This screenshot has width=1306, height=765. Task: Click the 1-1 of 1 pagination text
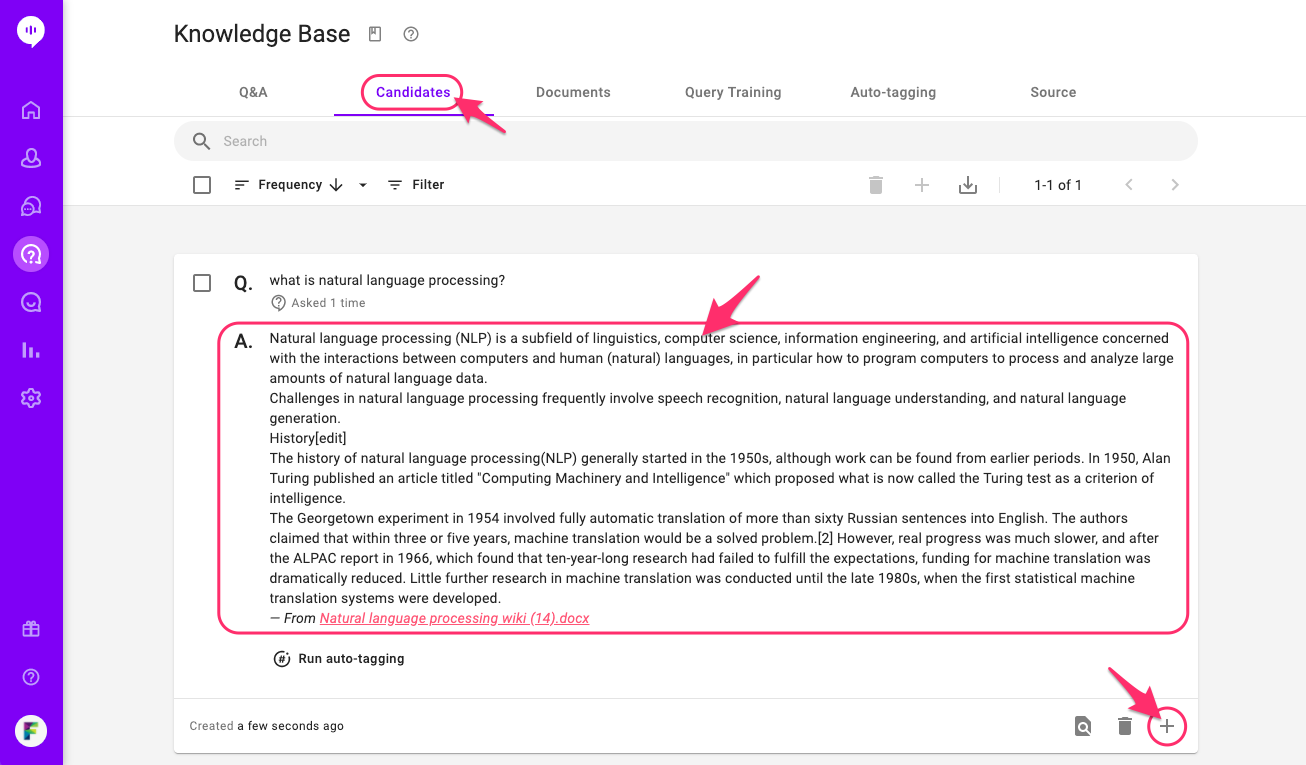tap(1058, 185)
